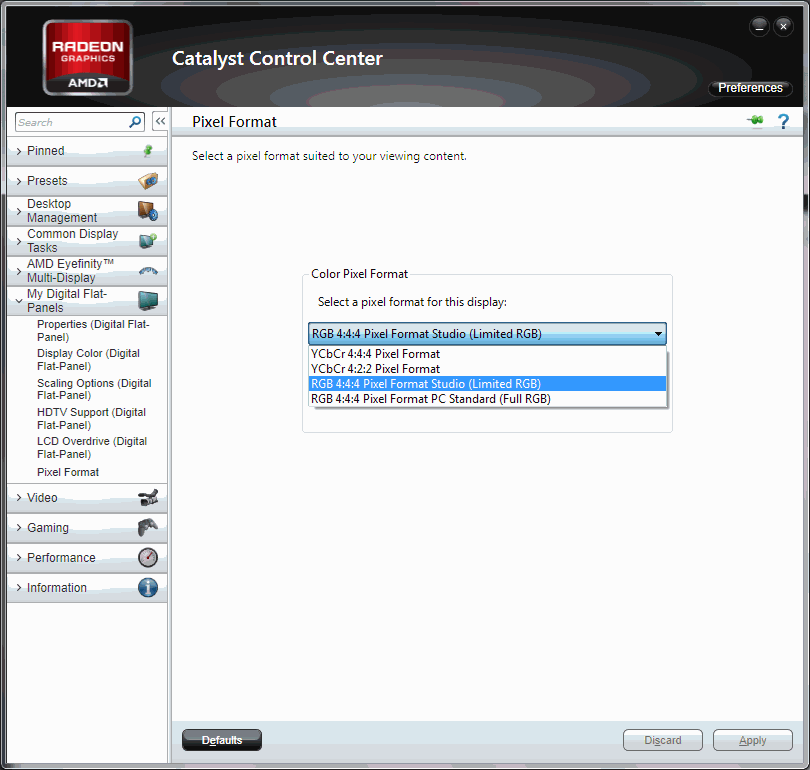The height and width of the screenshot is (770, 810).
Task: Click the Performance gauge icon
Action: (148, 558)
